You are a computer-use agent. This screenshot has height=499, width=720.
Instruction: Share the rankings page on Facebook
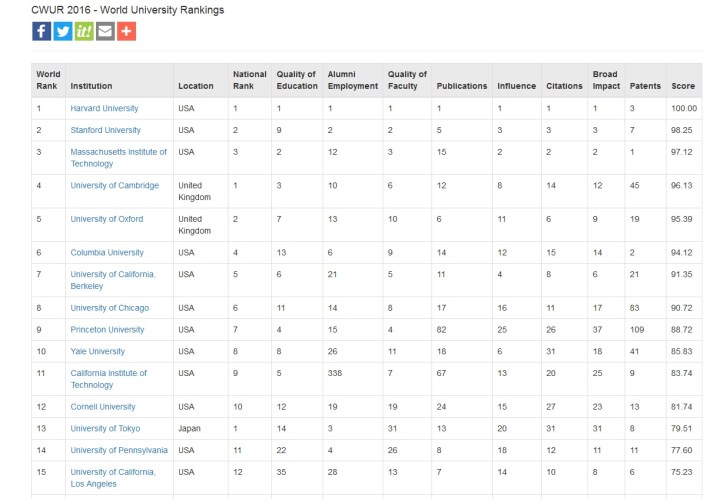[x=41, y=31]
